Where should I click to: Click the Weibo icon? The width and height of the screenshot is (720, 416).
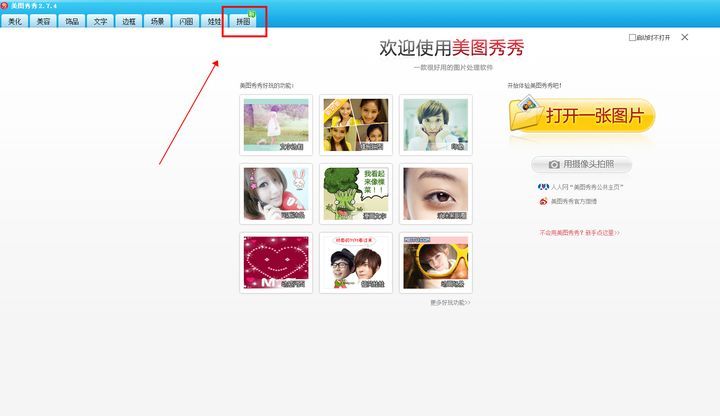point(543,201)
